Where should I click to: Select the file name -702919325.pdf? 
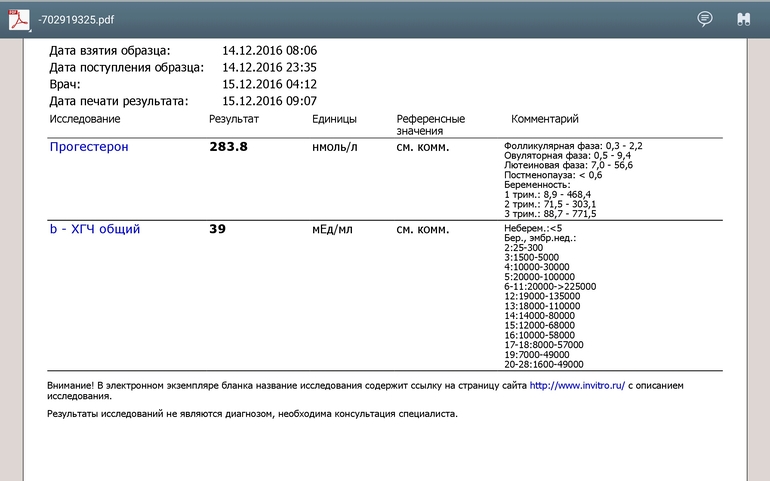pyautogui.click(x=76, y=20)
